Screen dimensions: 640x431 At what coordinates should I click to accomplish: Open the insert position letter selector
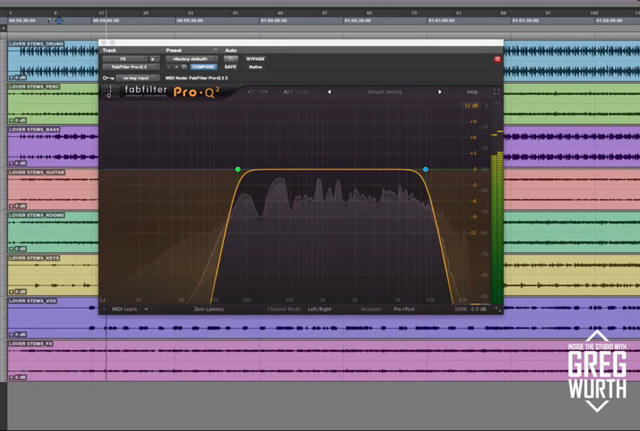point(155,59)
